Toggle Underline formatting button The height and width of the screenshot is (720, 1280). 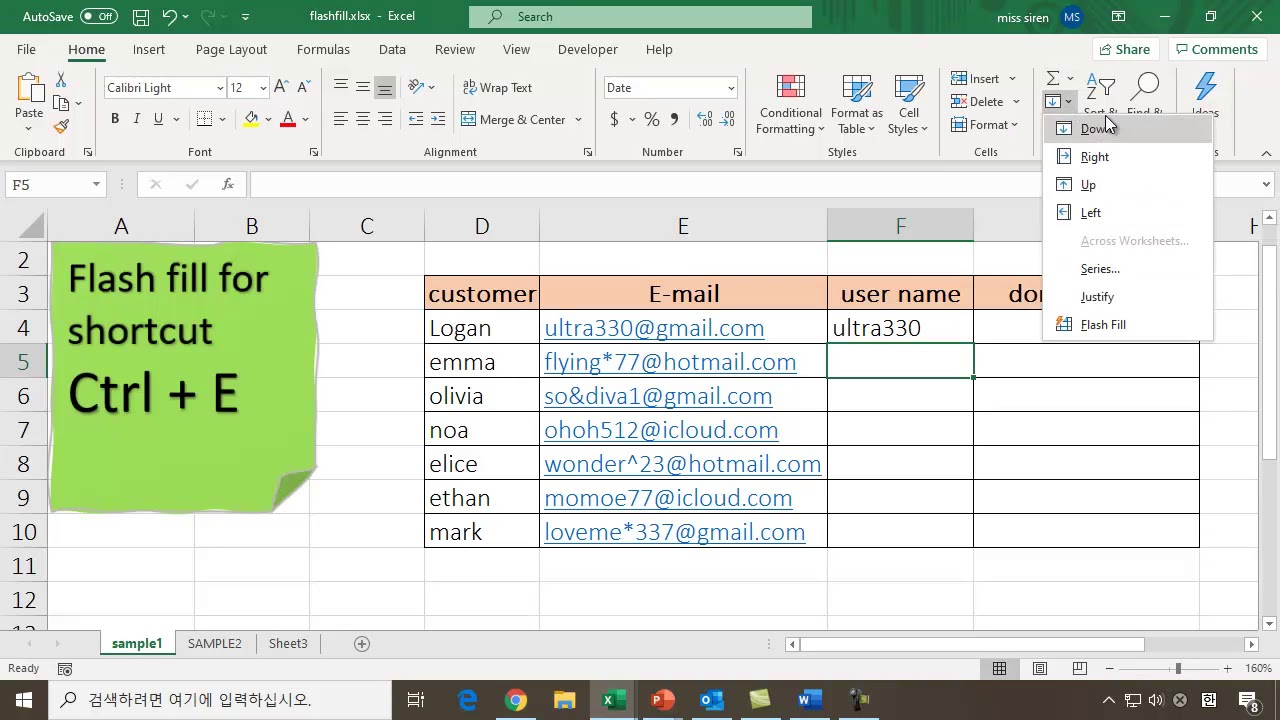click(x=158, y=119)
